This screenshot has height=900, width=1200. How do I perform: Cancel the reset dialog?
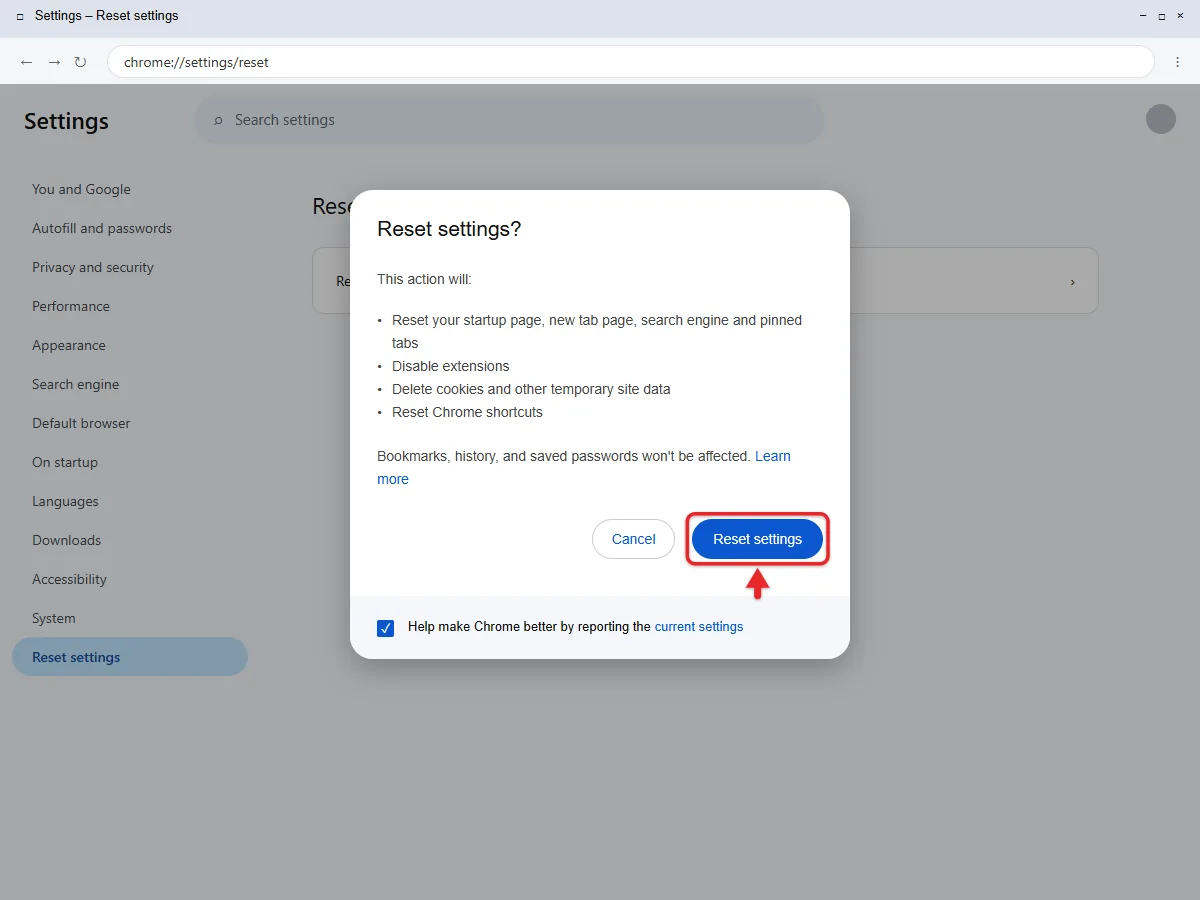tap(633, 539)
